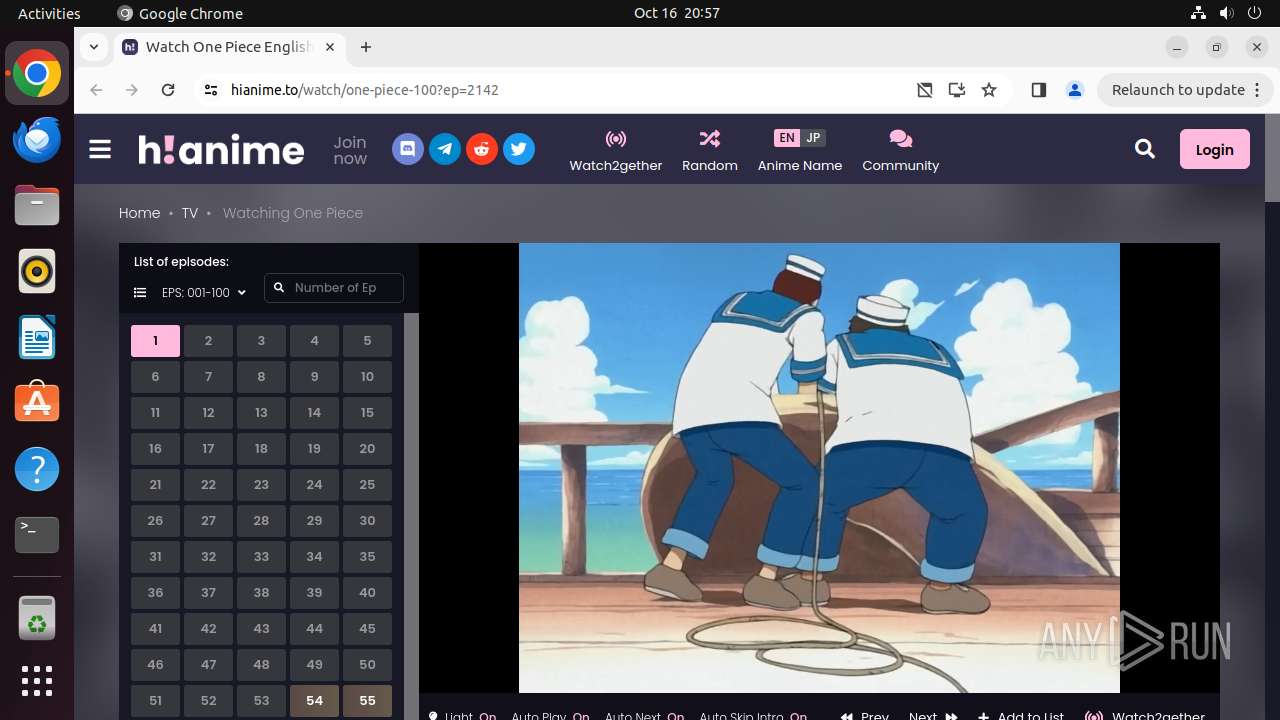Open the Twitter social link
The height and width of the screenshot is (720, 1280).
pos(518,149)
